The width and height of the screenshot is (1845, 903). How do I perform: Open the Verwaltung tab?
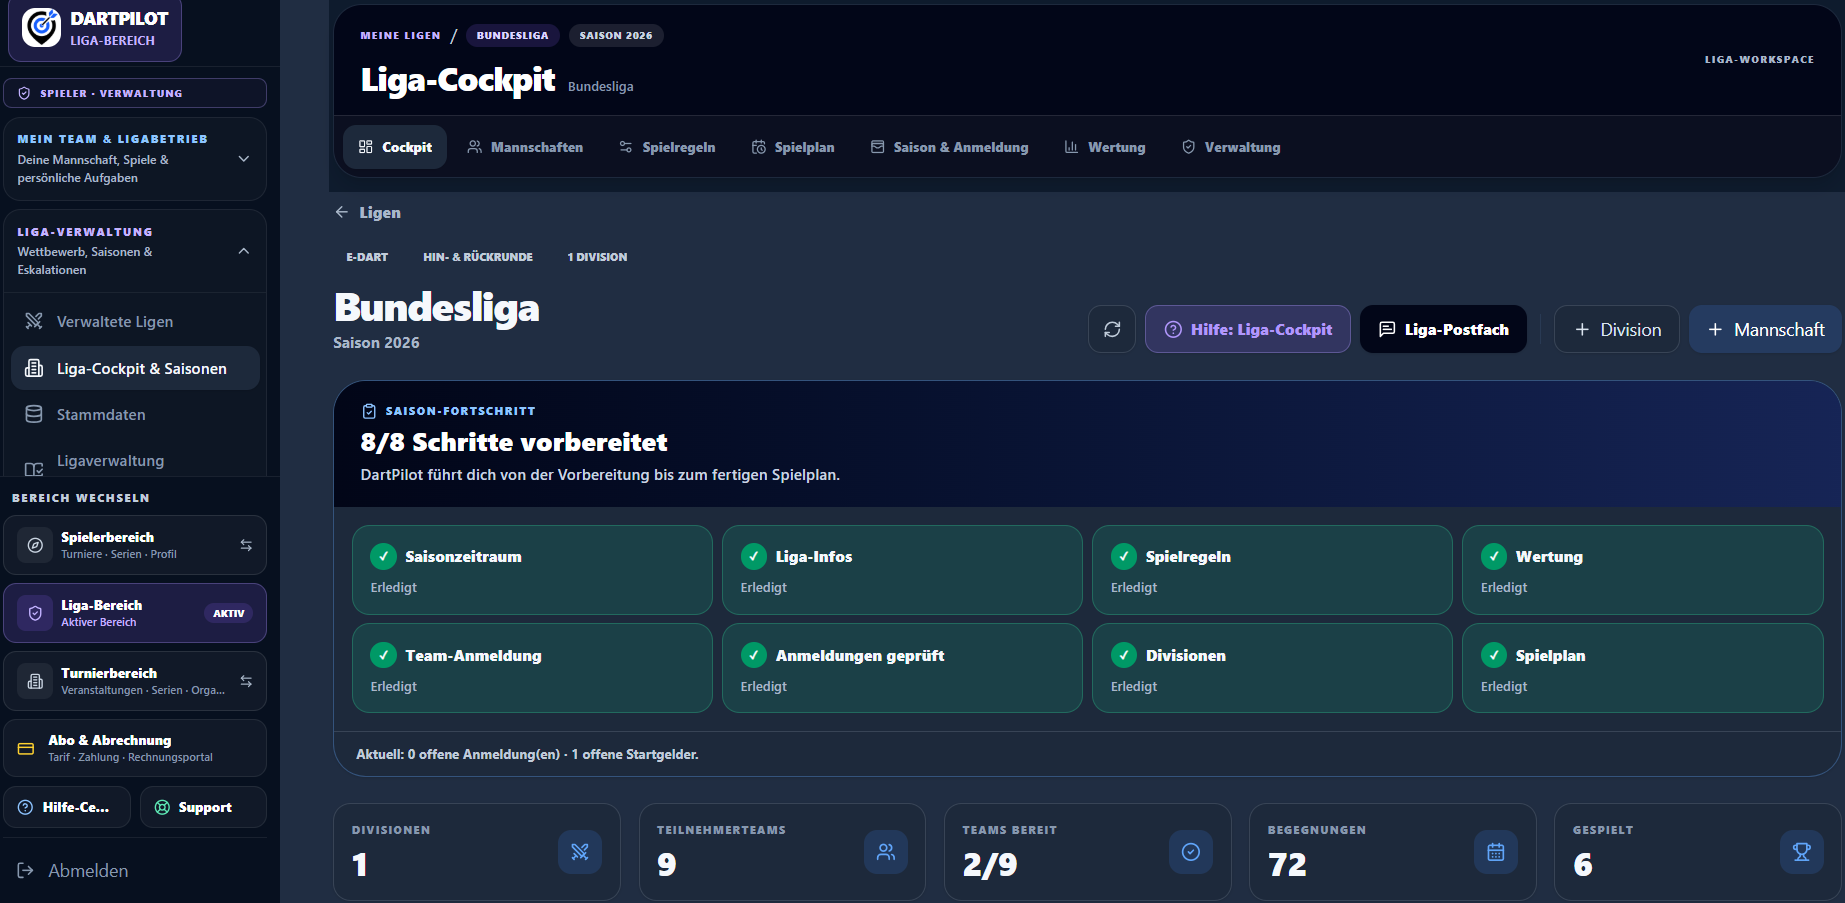pos(1231,147)
